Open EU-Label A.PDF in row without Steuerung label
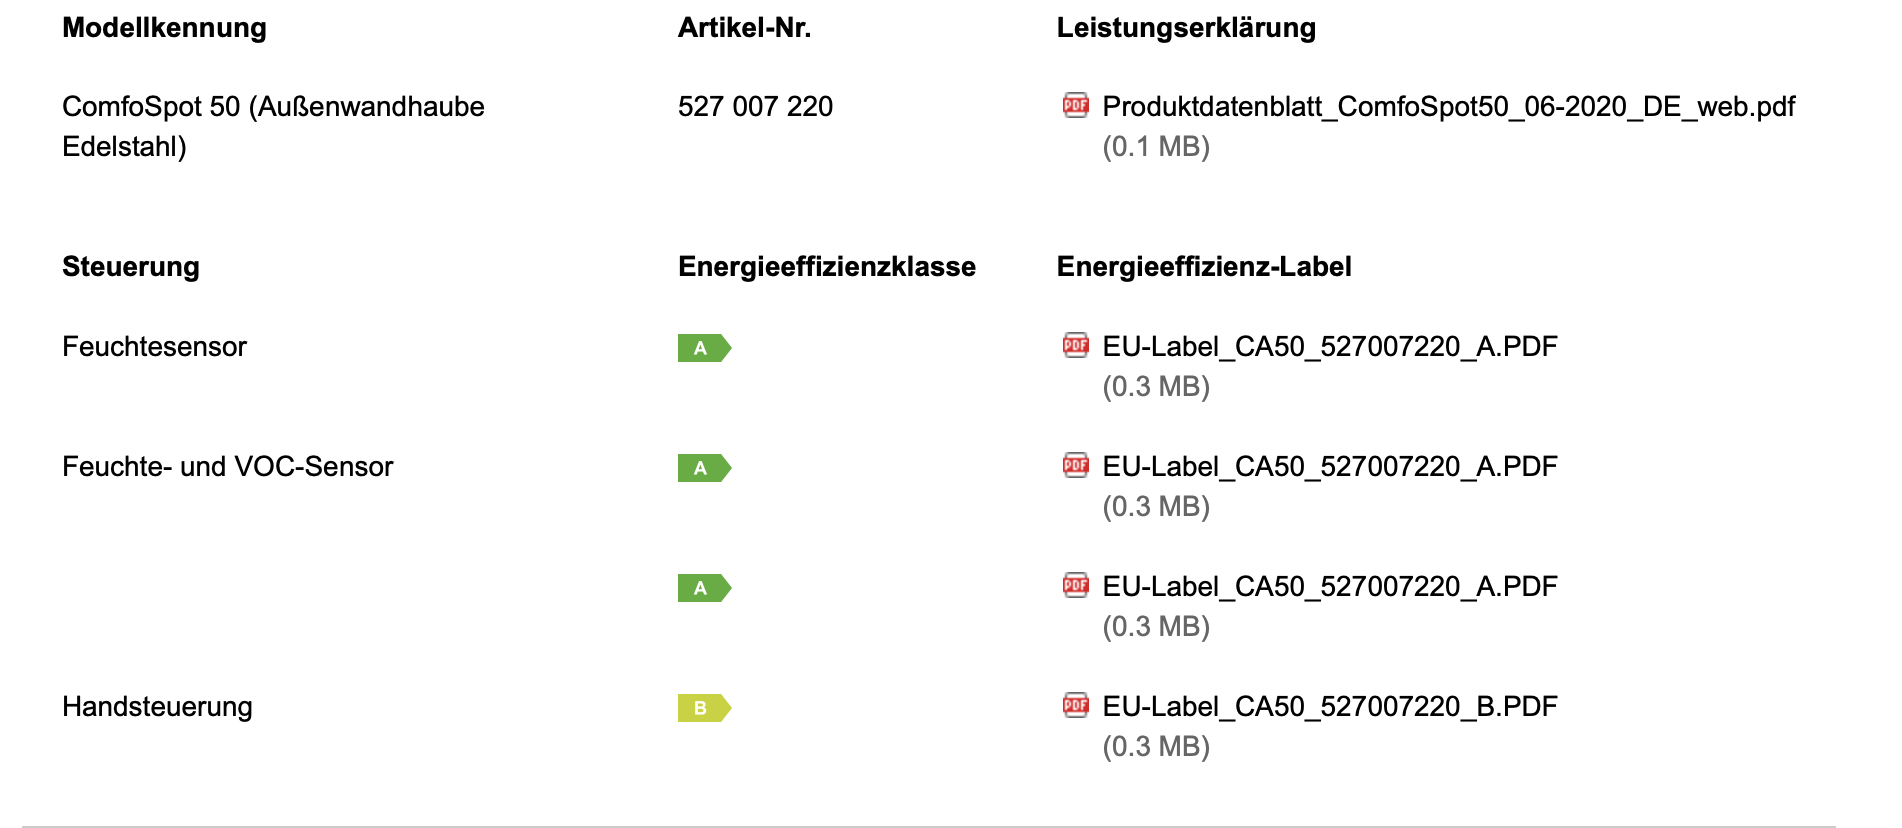The height and width of the screenshot is (828, 1902). (x=1330, y=587)
